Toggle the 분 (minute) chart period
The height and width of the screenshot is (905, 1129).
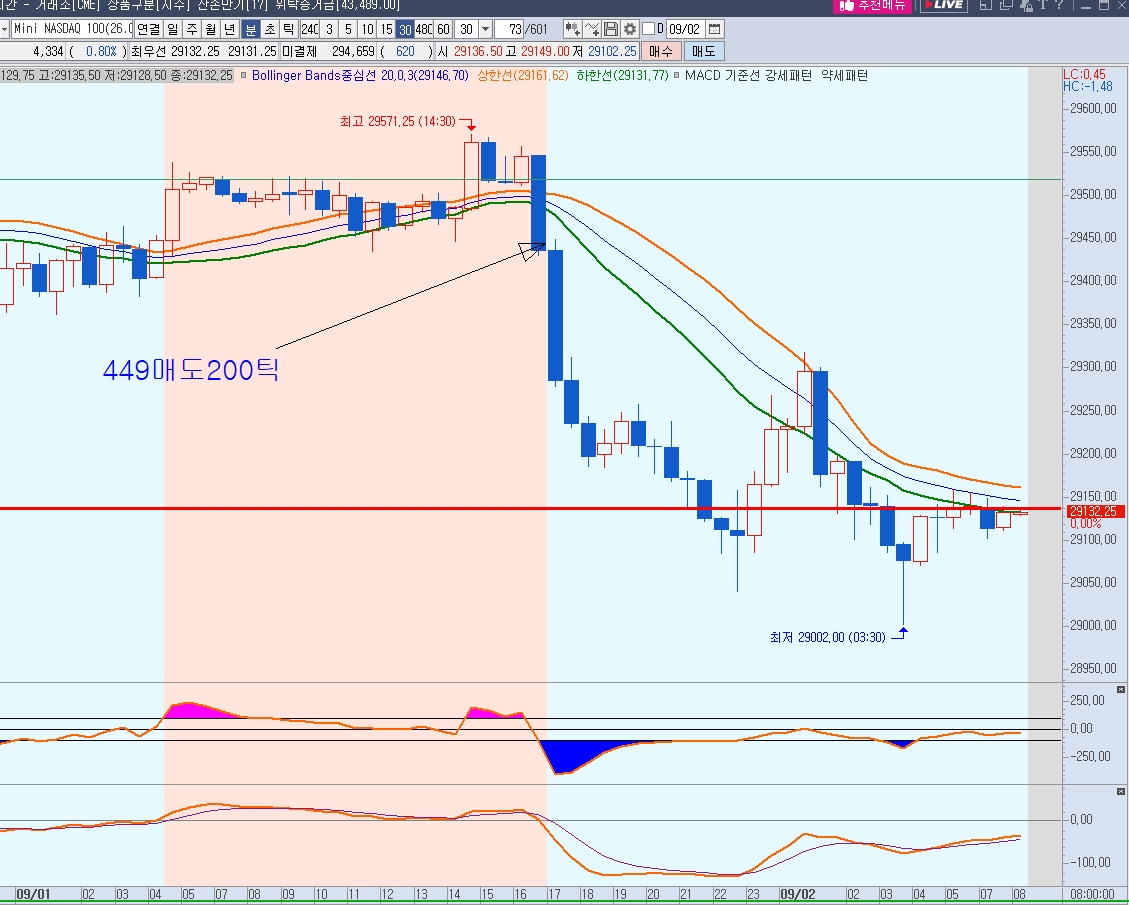pyautogui.click(x=251, y=29)
